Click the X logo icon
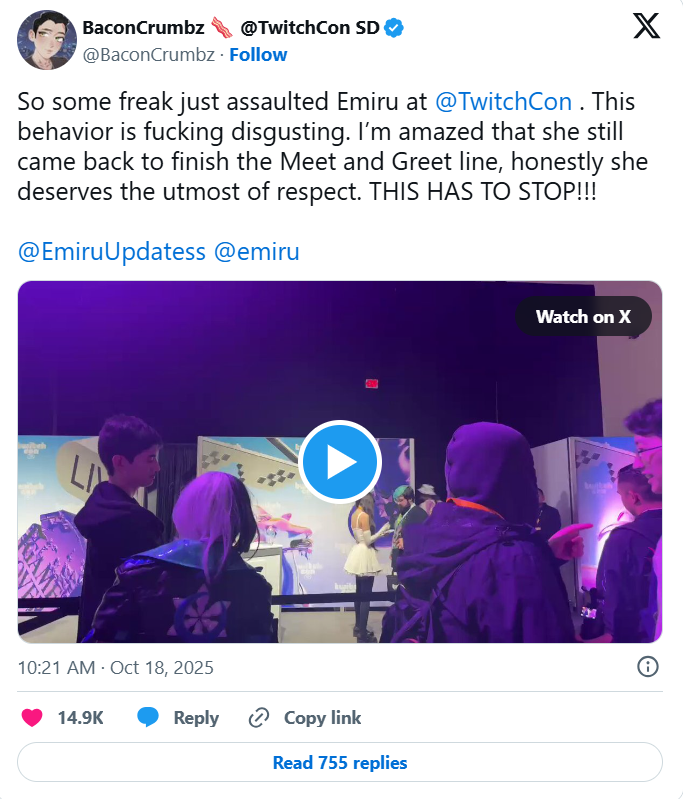The height and width of the screenshot is (799, 683). click(x=647, y=27)
